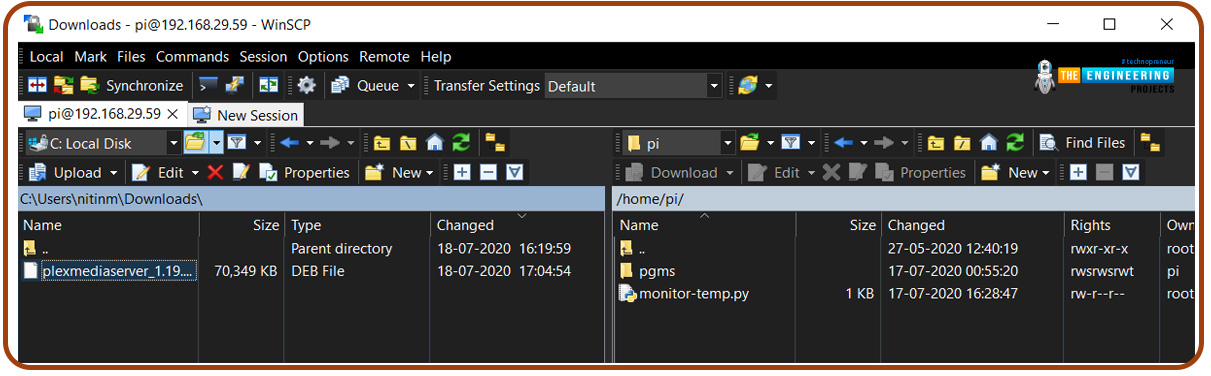Expand the arrow beside the globe icon

(x=768, y=86)
